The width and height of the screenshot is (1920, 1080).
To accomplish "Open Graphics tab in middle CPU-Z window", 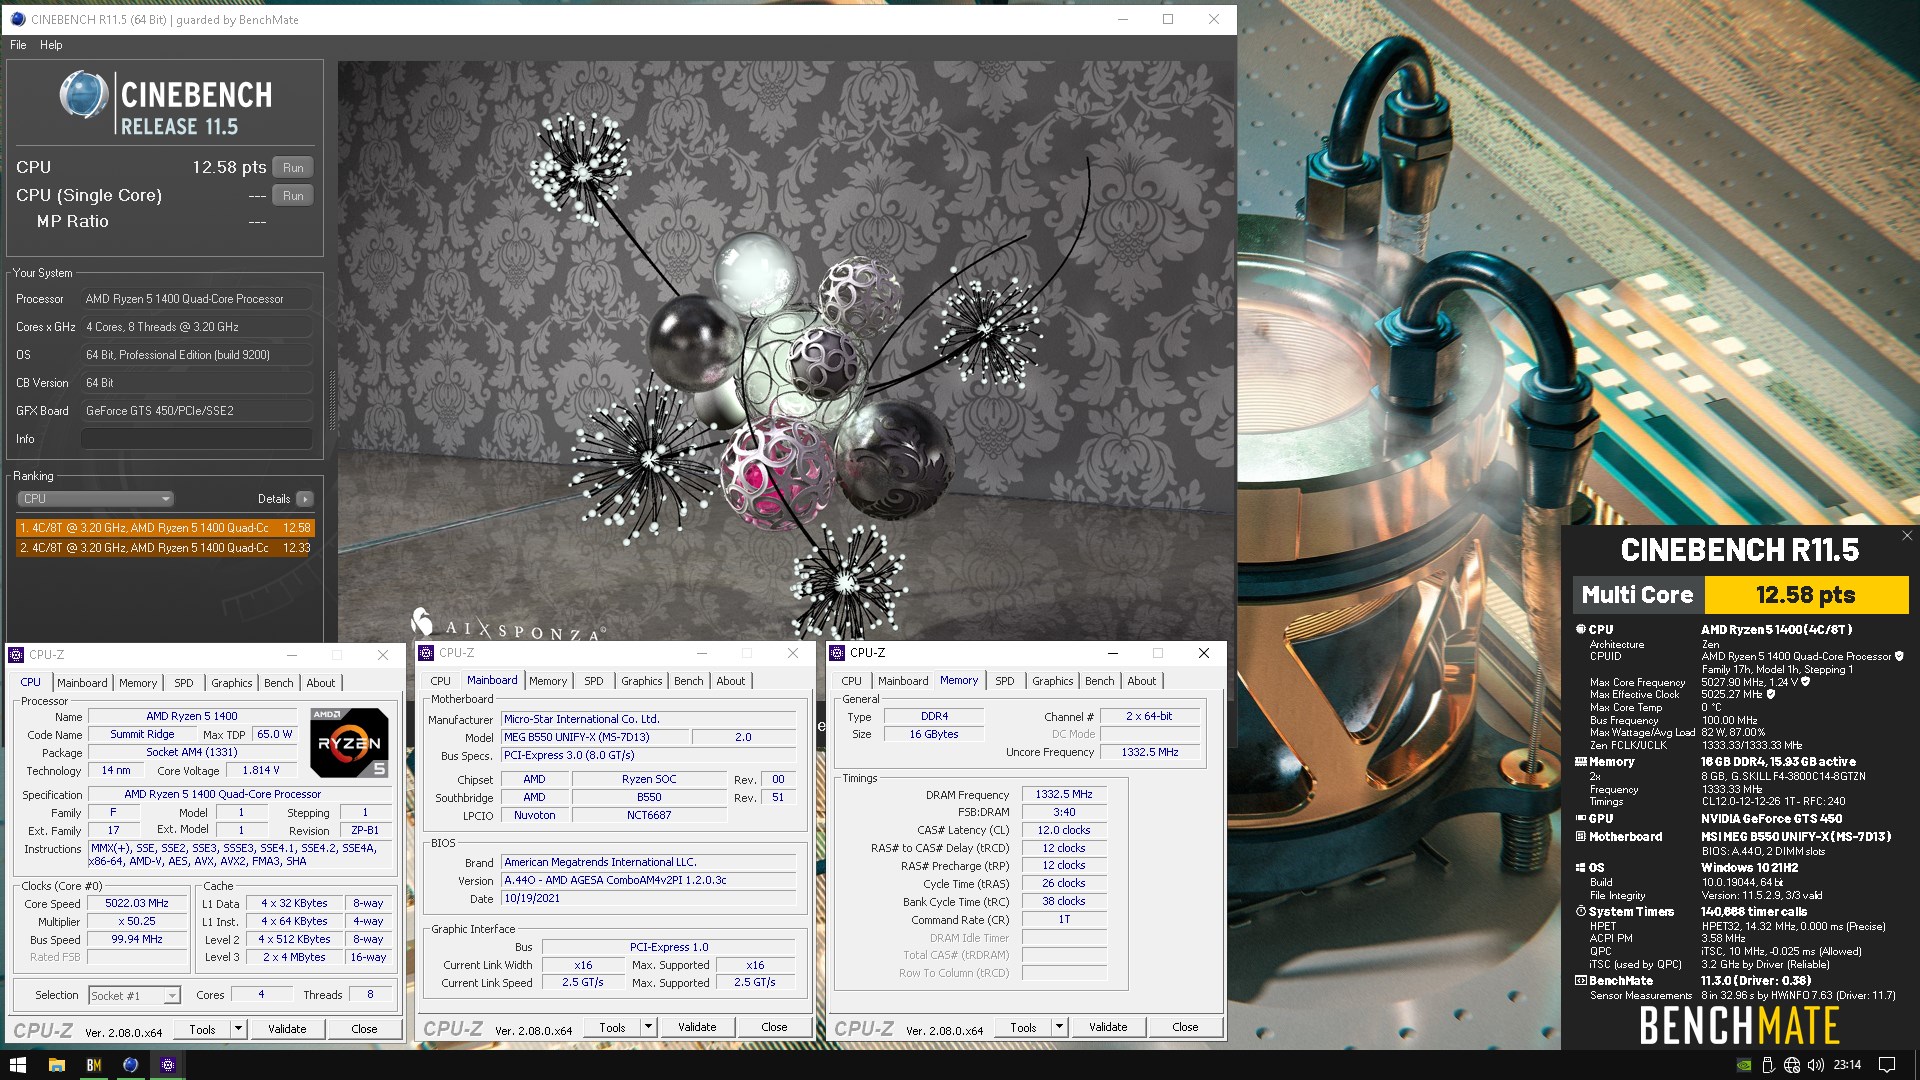I will click(x=642, y=681).
